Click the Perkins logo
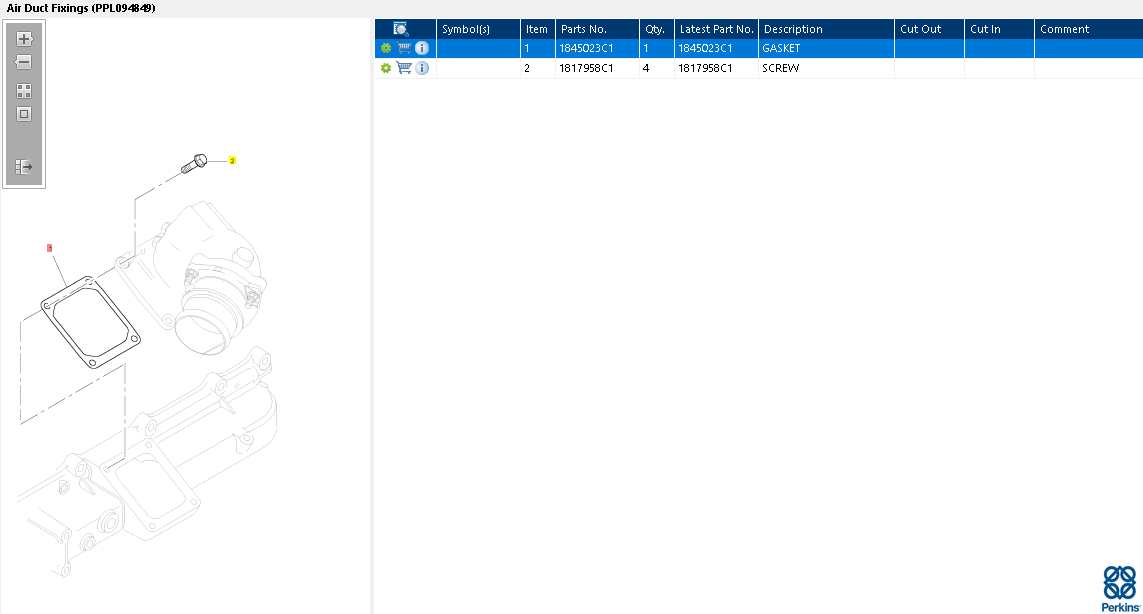Screen dimensions: 1143x614 1120,589
